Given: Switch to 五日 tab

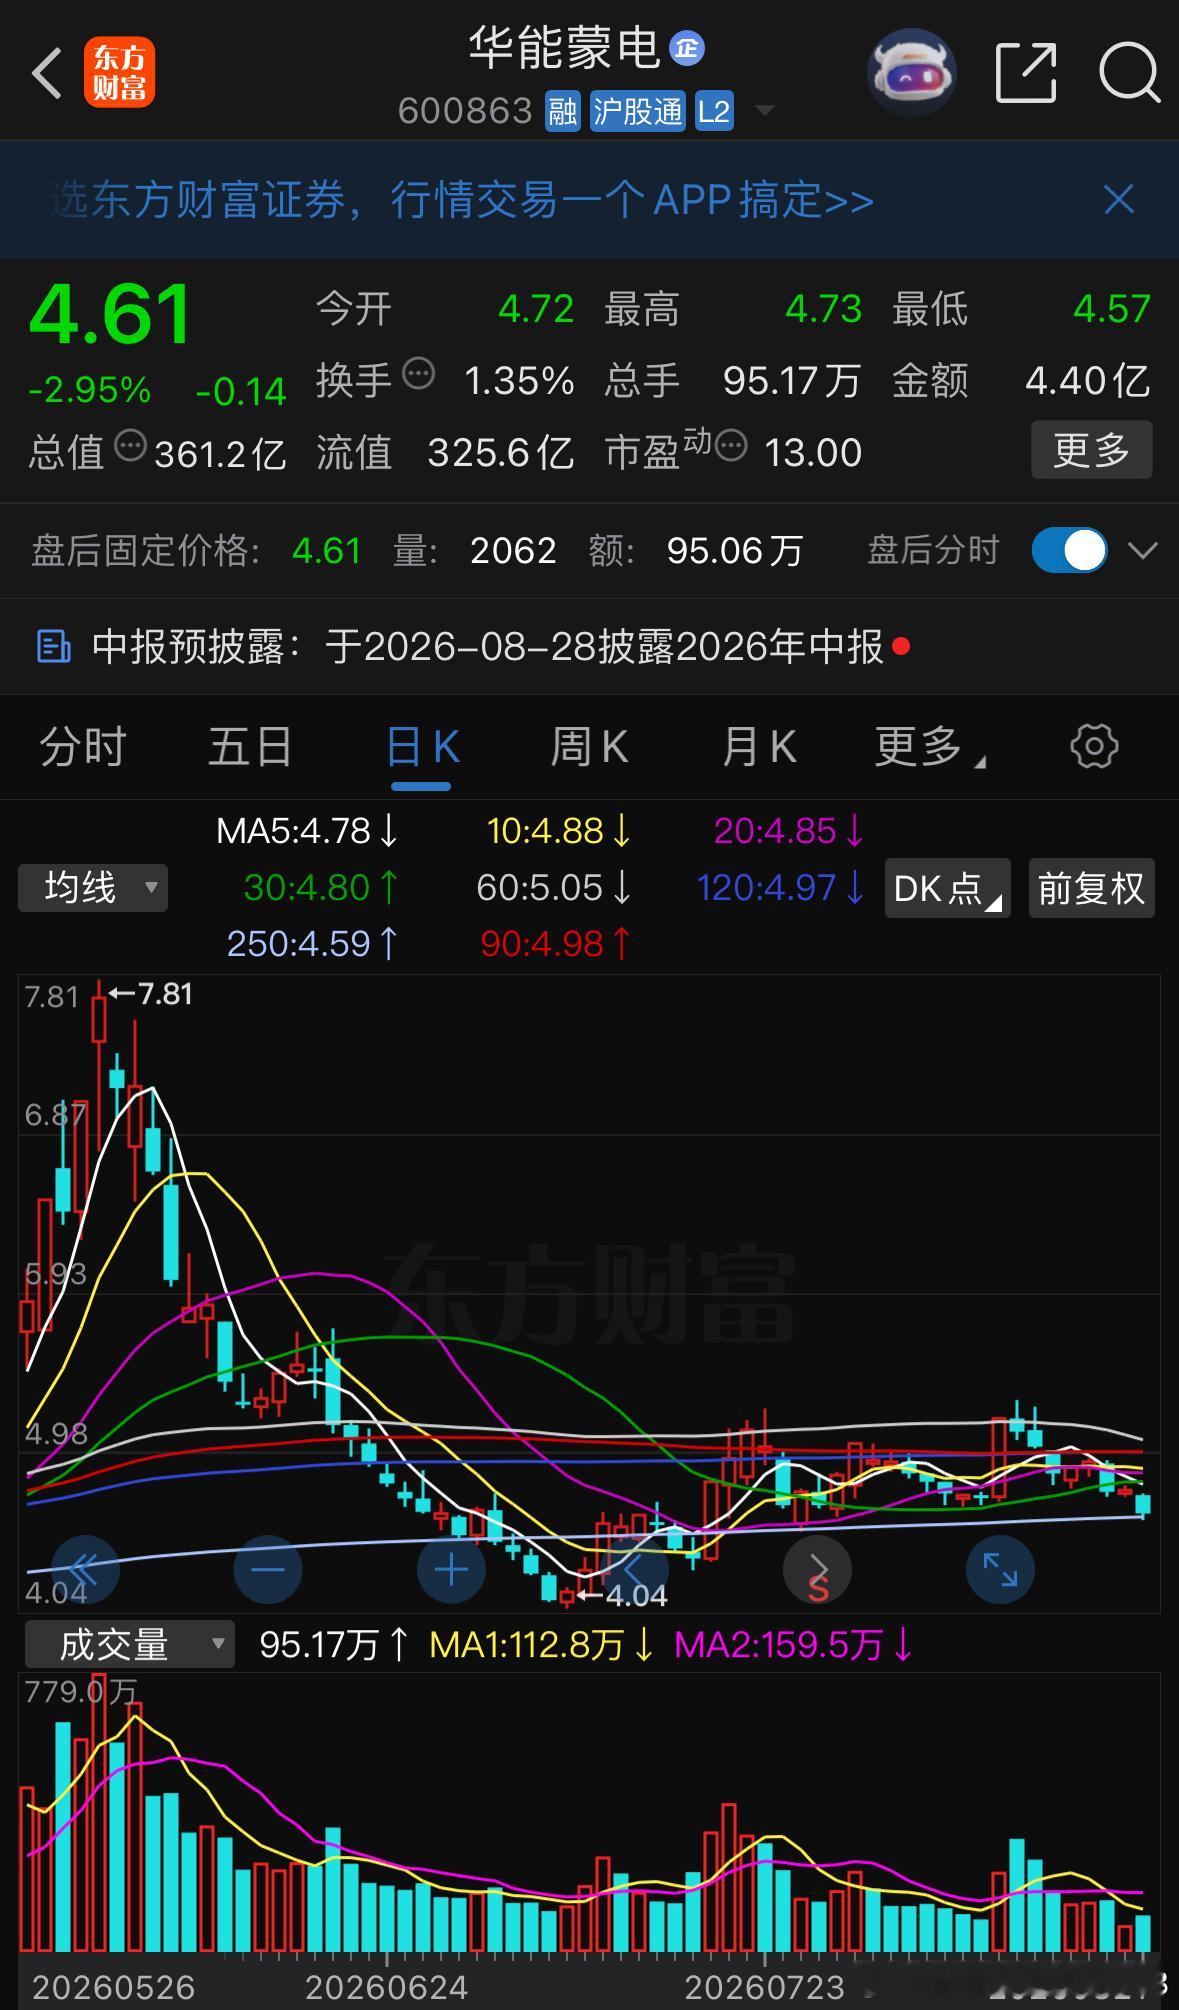Looking at the screenshot, I should click(250, 747).
